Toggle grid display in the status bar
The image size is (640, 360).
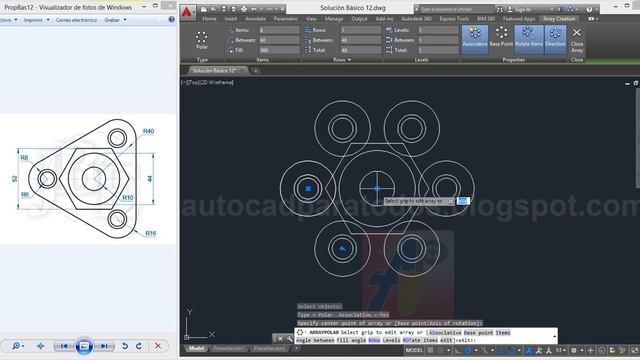[x=430, y=350]
